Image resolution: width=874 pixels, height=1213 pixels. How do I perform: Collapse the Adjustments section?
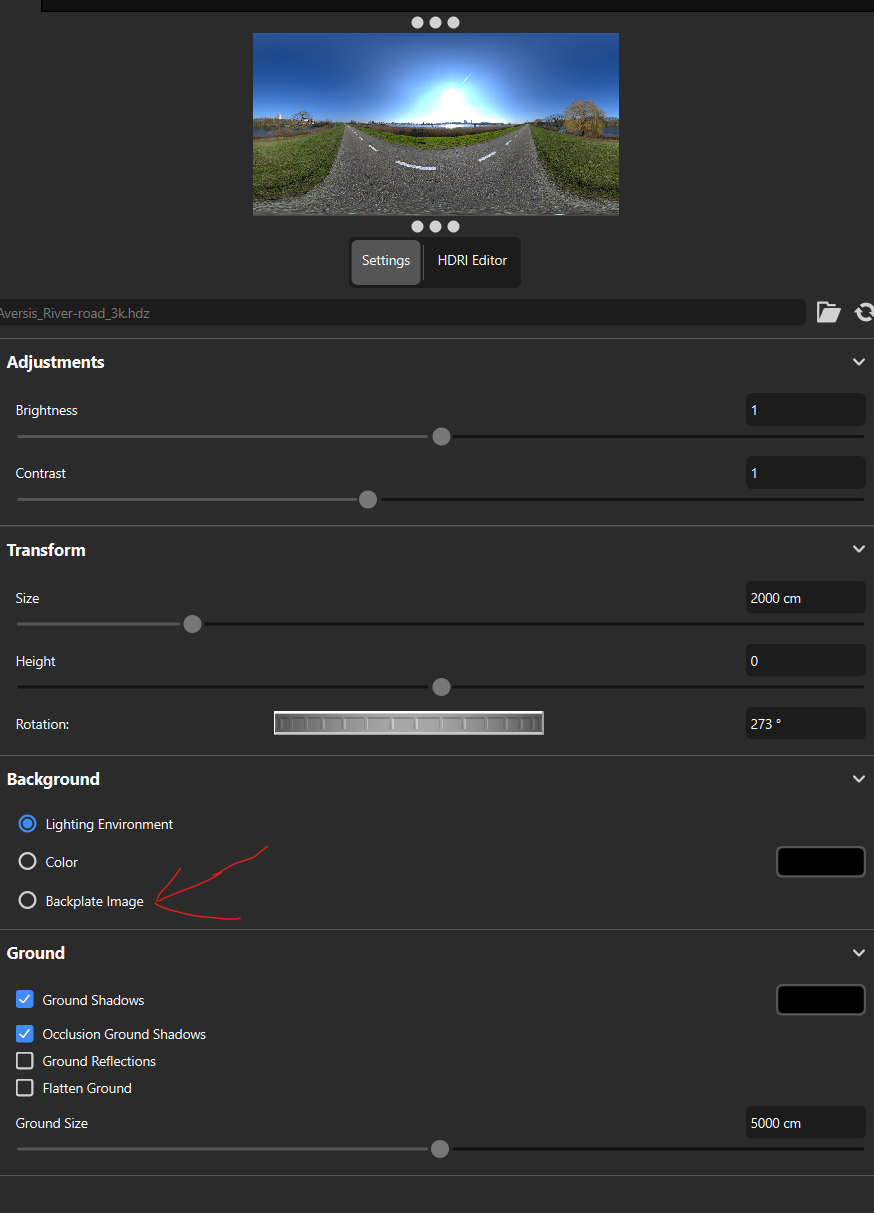(x=858, y=362)
